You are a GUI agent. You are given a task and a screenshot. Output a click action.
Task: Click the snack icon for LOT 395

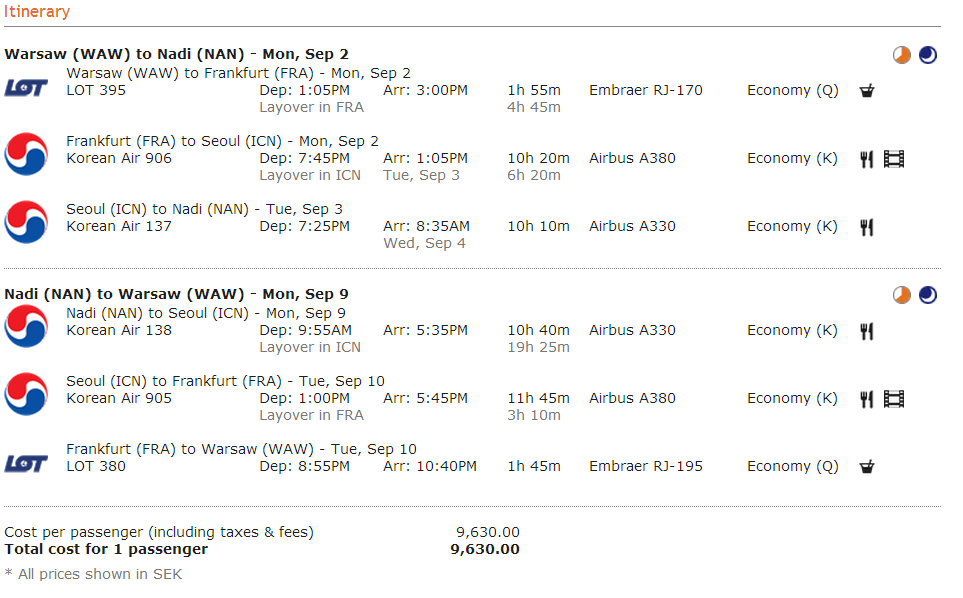tap(867, 91)
